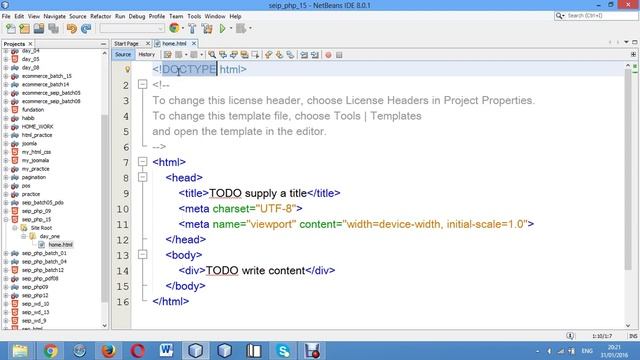The width and height of the screenshot is (640, 360).
Task: Click the editor vertical scrollbar
Action: (628, 169)
